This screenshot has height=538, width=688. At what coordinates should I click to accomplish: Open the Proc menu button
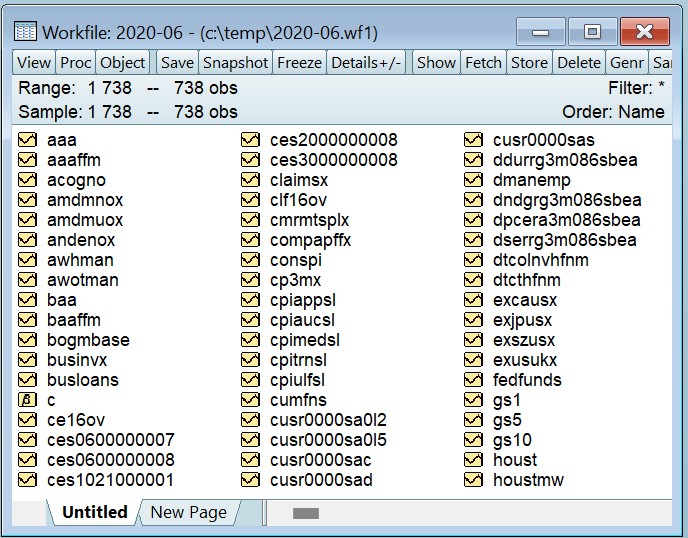pyautogui.click(x=75, y=62)
